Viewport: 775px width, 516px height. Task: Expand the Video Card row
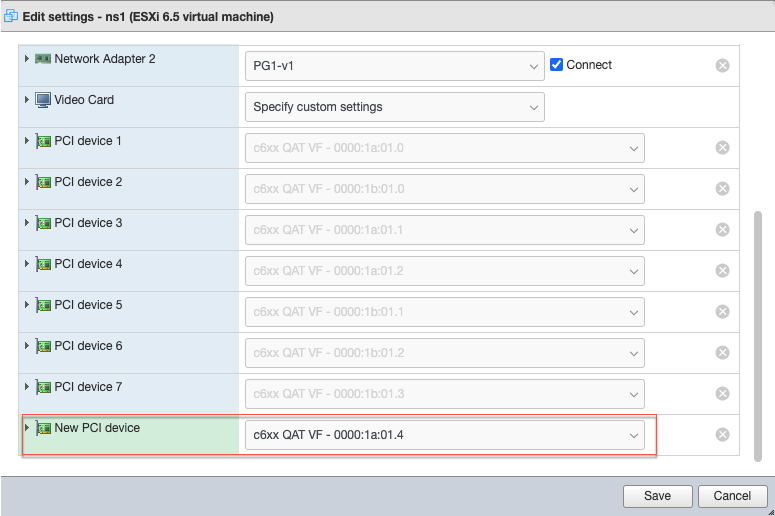pos(27,99)
